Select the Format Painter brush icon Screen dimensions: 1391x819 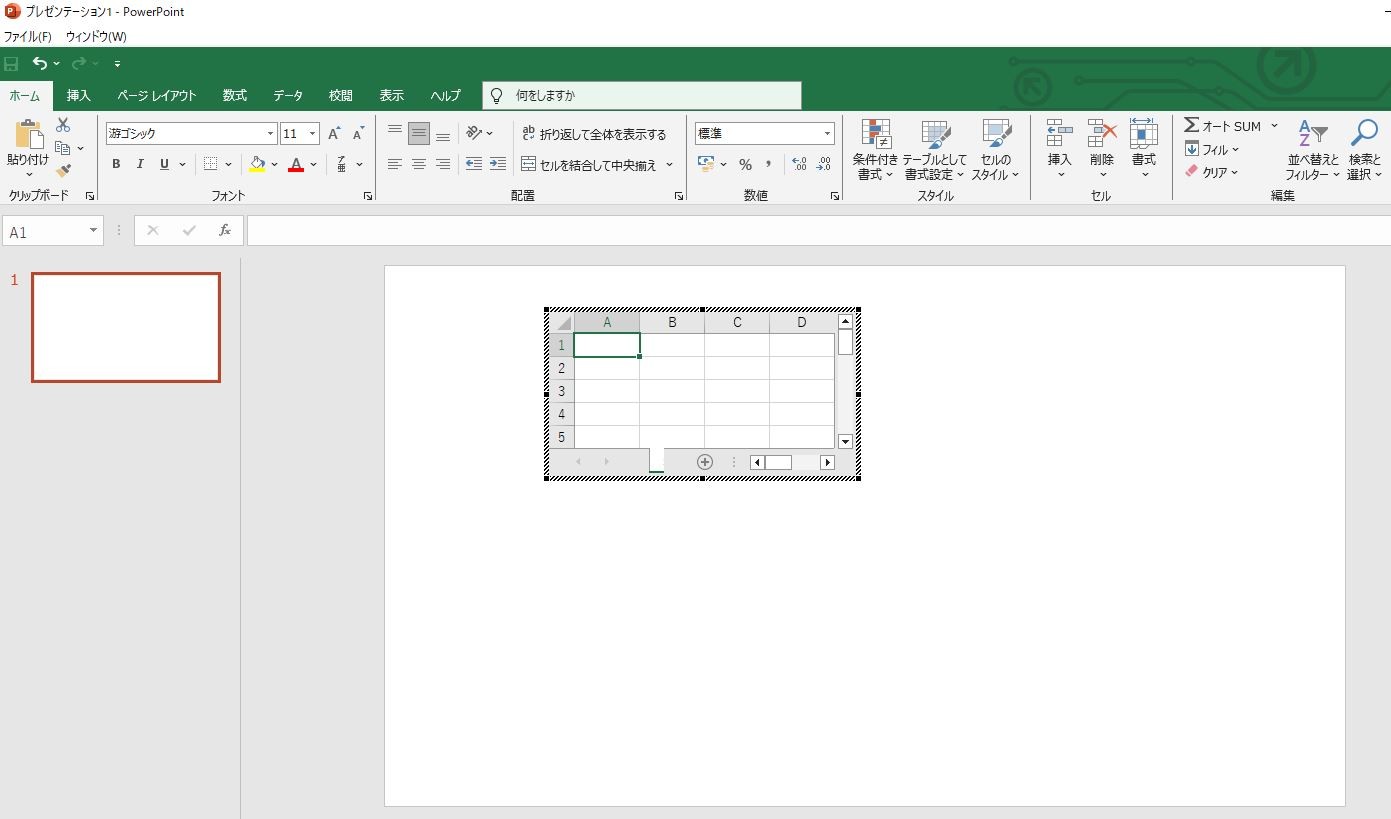pos(63,172)
